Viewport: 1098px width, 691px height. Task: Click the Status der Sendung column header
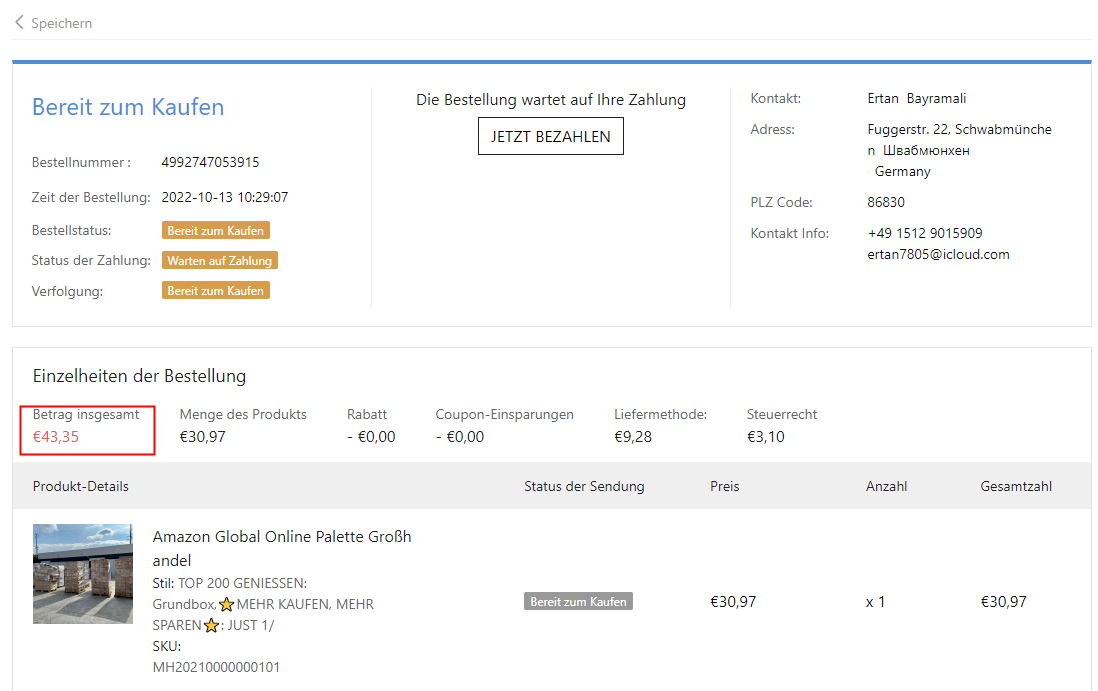pyautogui.click(x=584, y=487)
